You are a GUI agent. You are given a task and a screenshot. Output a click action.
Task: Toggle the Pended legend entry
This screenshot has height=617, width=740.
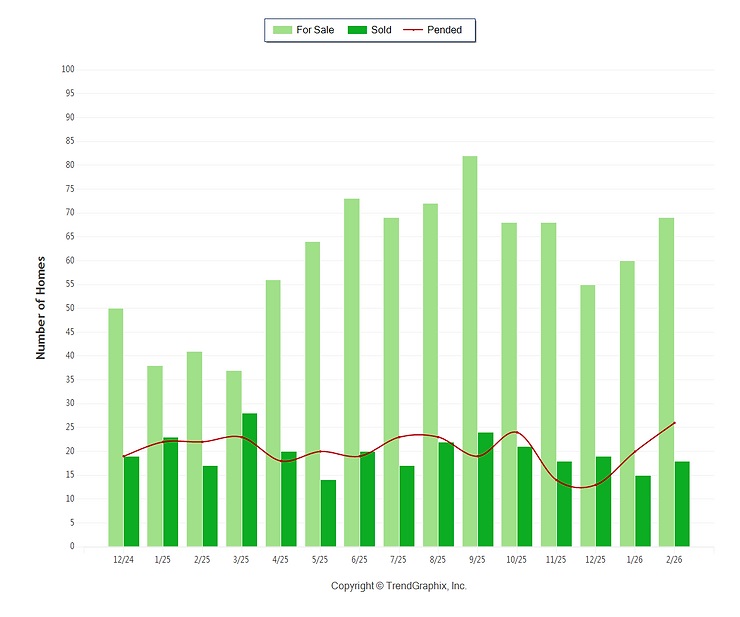[432, 30]
